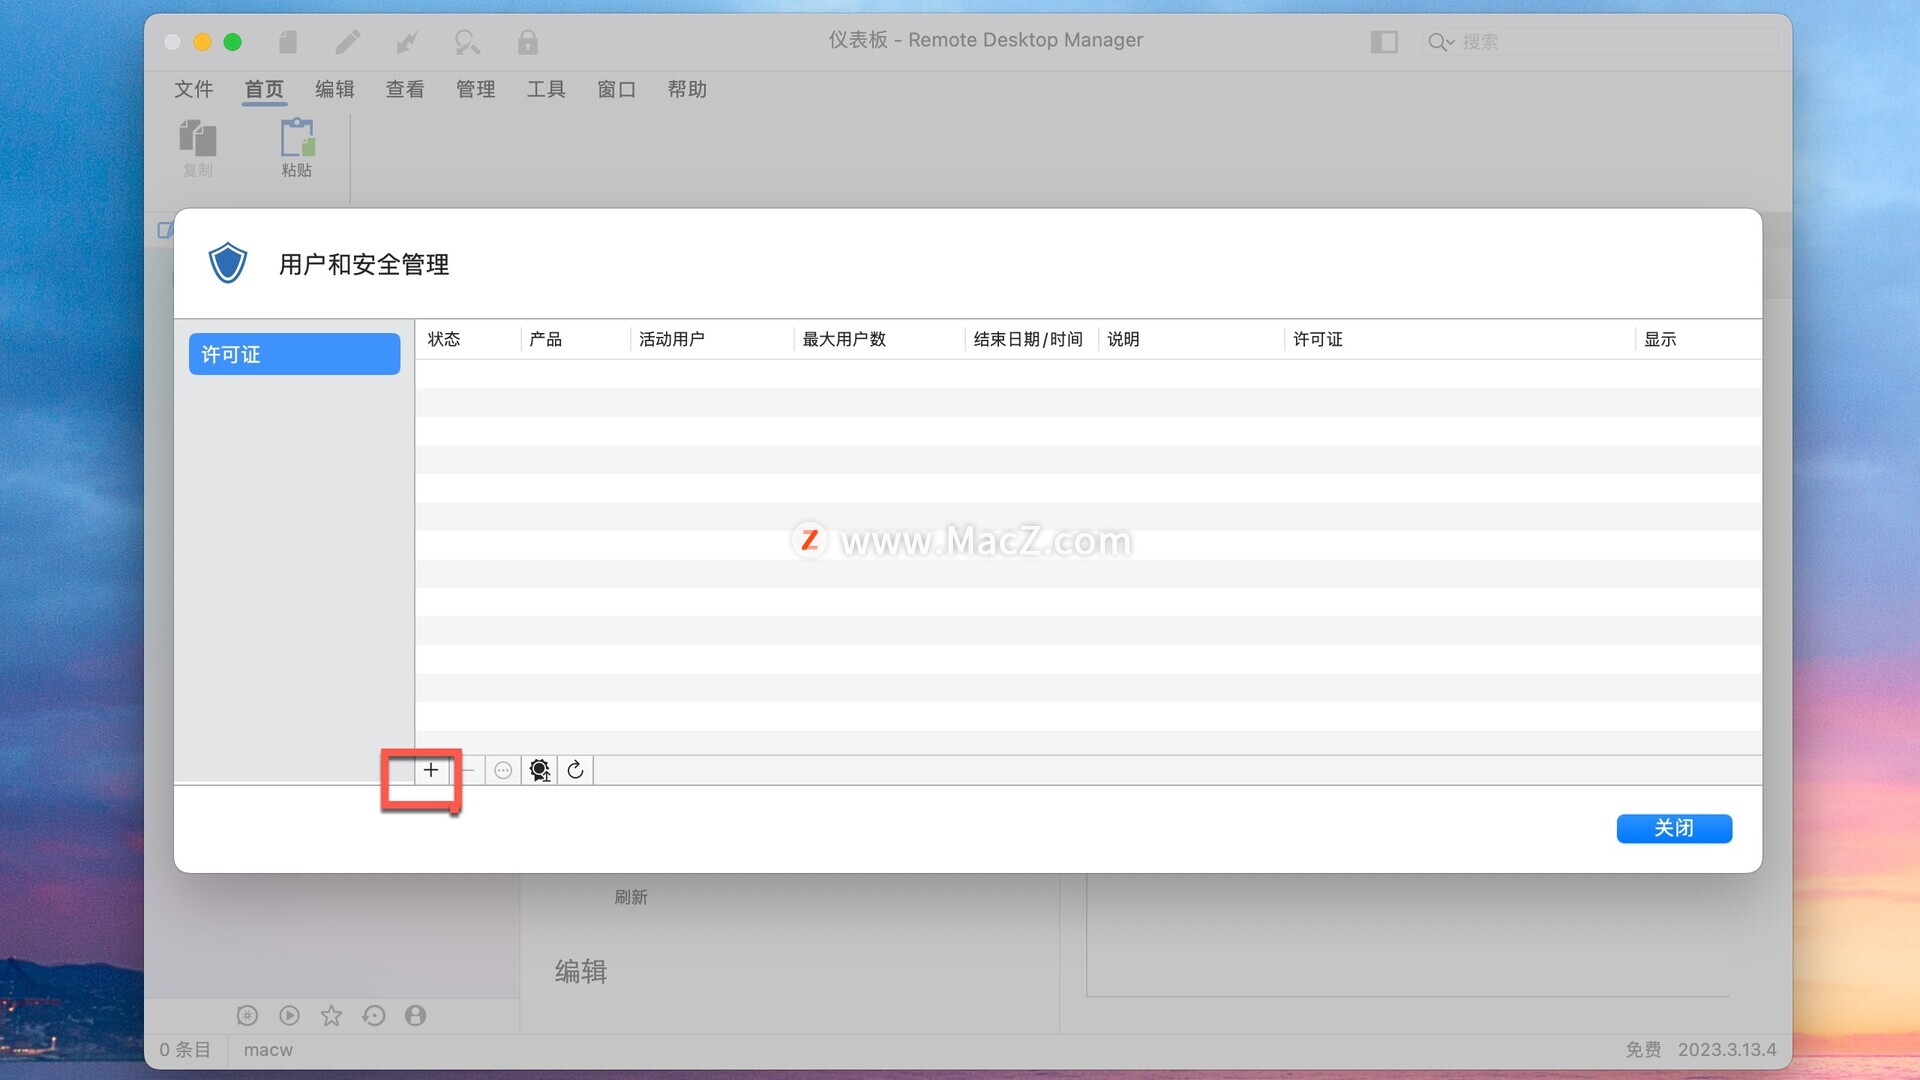Click the user account icon at bottom
Screen dimensions: 1920x1080
416,1016
